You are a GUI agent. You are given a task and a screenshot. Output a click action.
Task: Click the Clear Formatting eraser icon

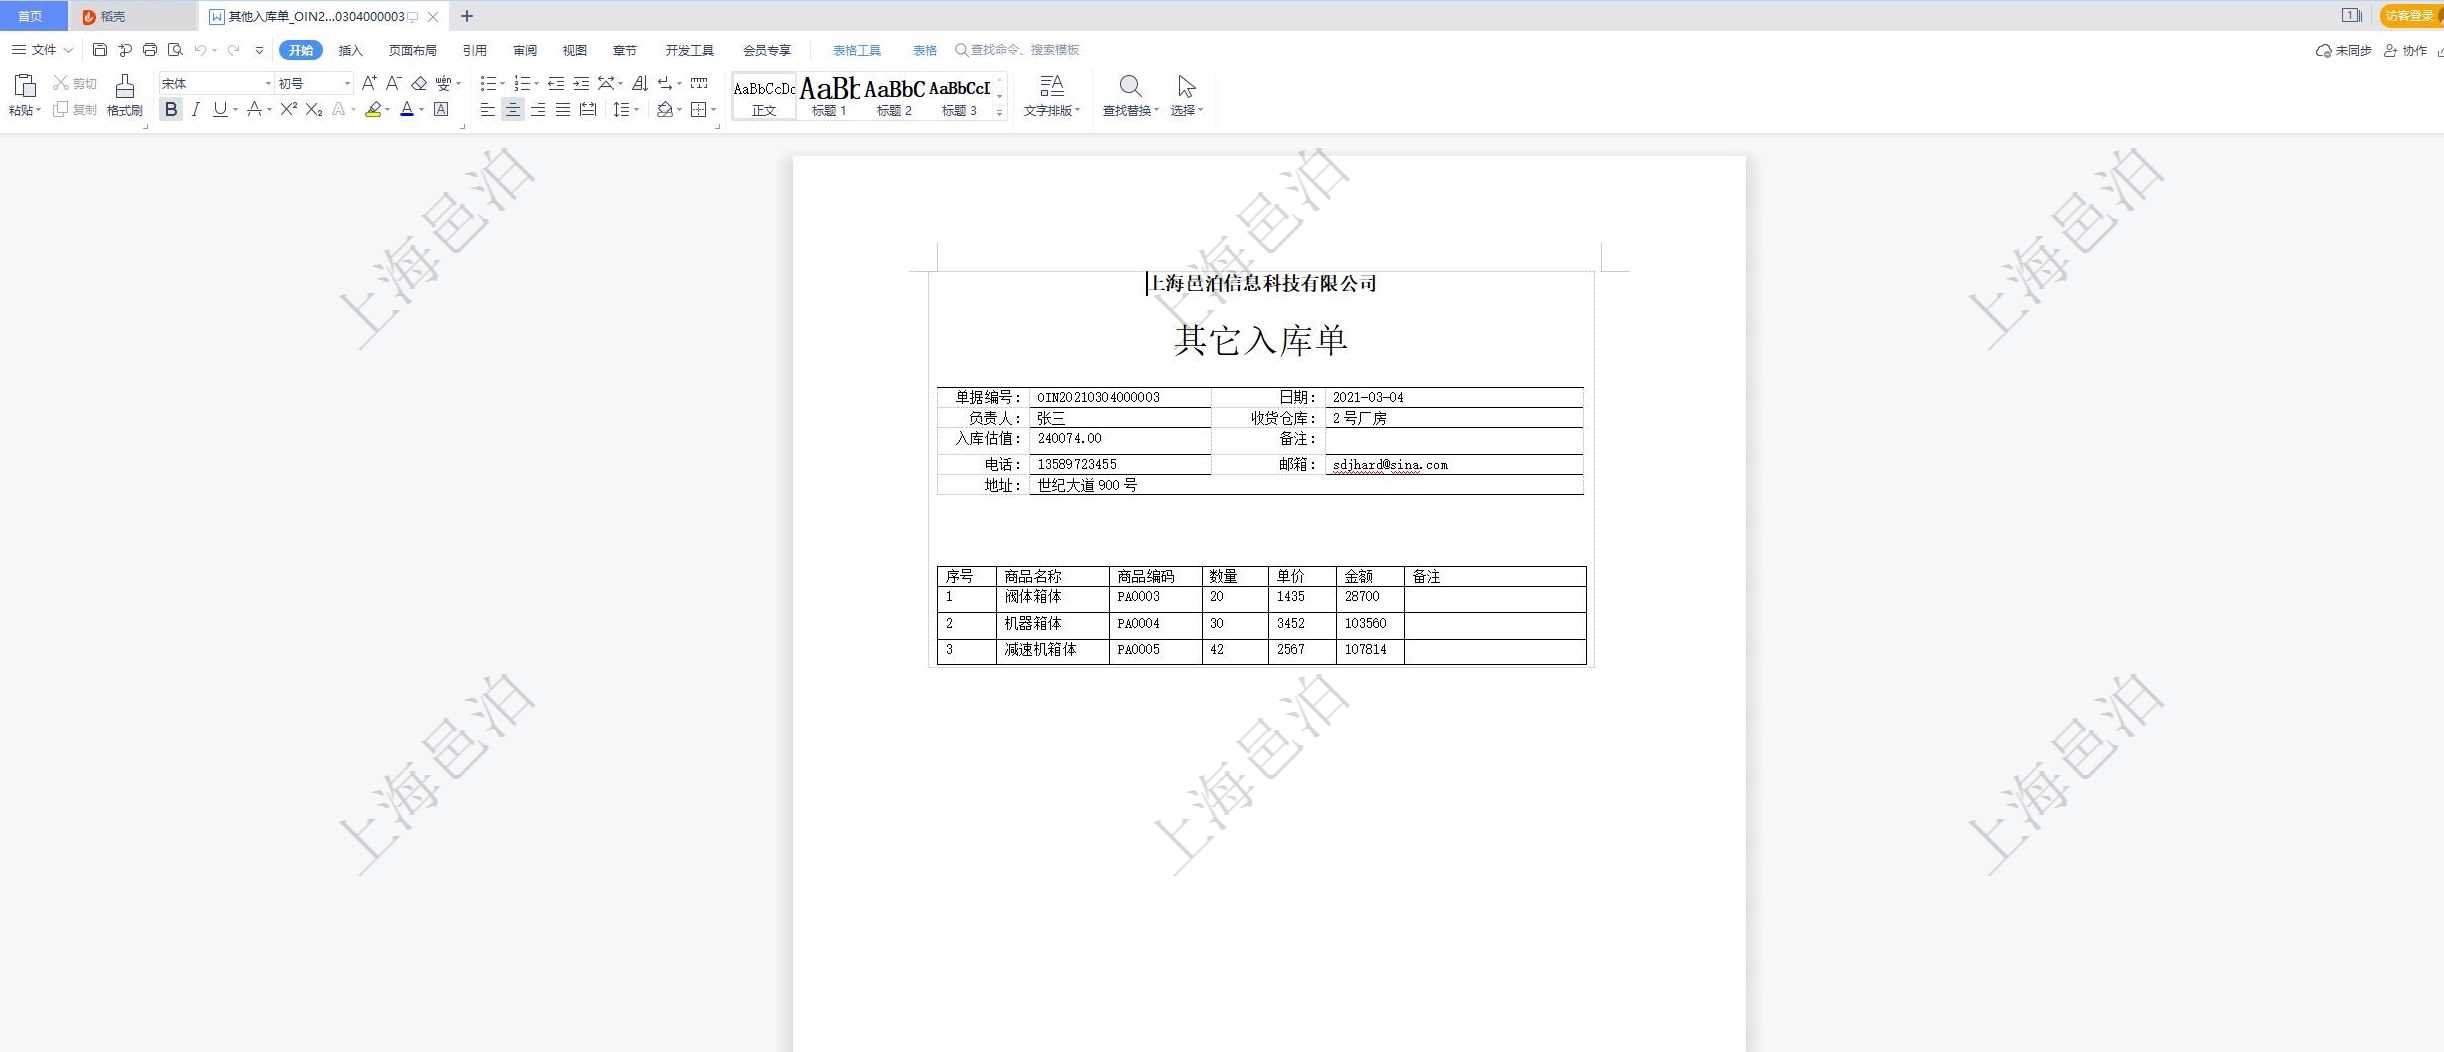419,83
